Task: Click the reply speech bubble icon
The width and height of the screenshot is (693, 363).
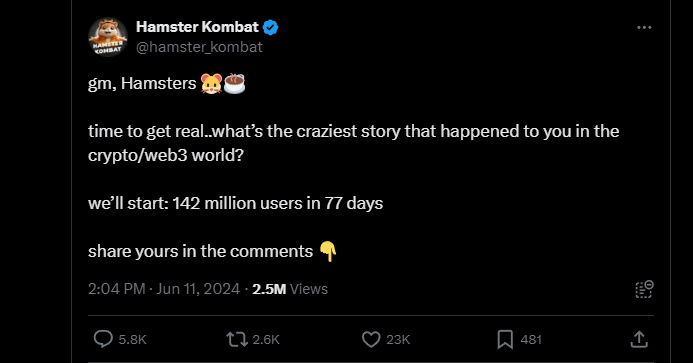Action: coord(103,339)
